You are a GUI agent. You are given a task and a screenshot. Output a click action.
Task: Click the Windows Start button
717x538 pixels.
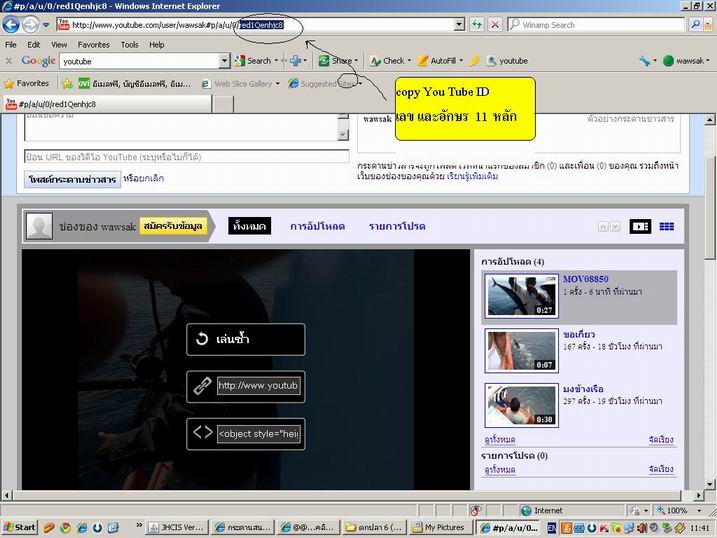[19, 527]
